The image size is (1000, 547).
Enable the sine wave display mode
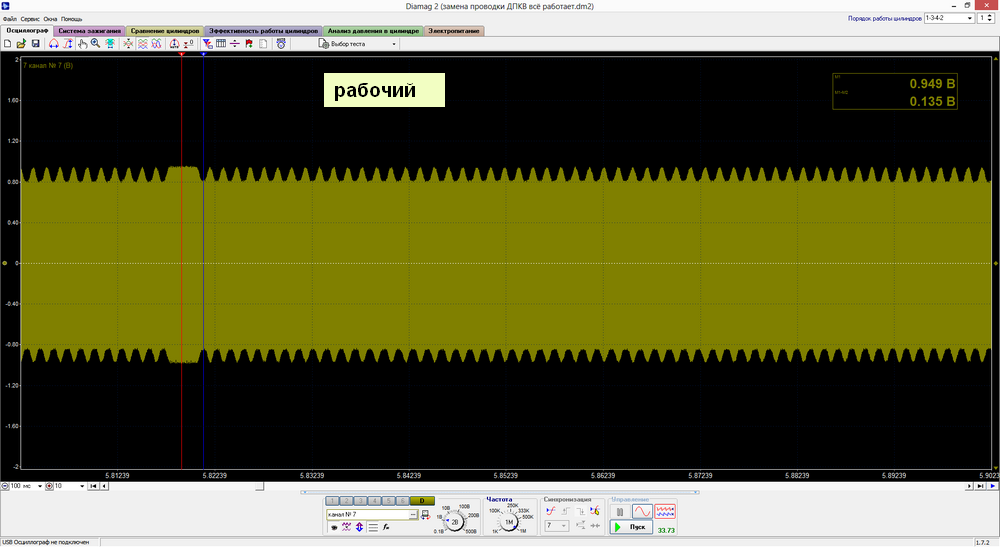pos(642,512)
